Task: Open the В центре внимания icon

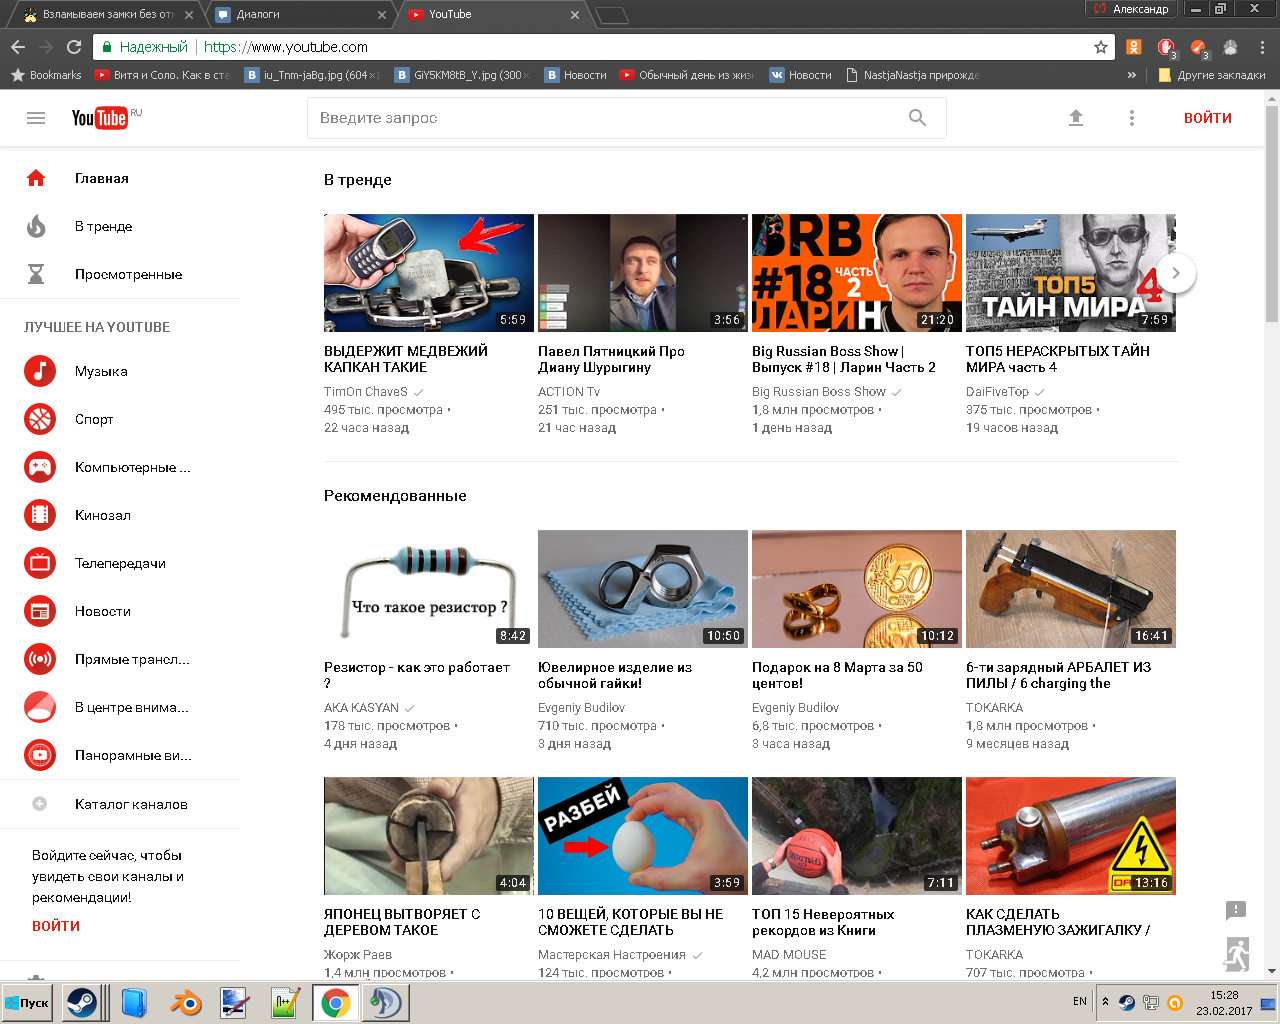Action: click(x=40, y=707)
